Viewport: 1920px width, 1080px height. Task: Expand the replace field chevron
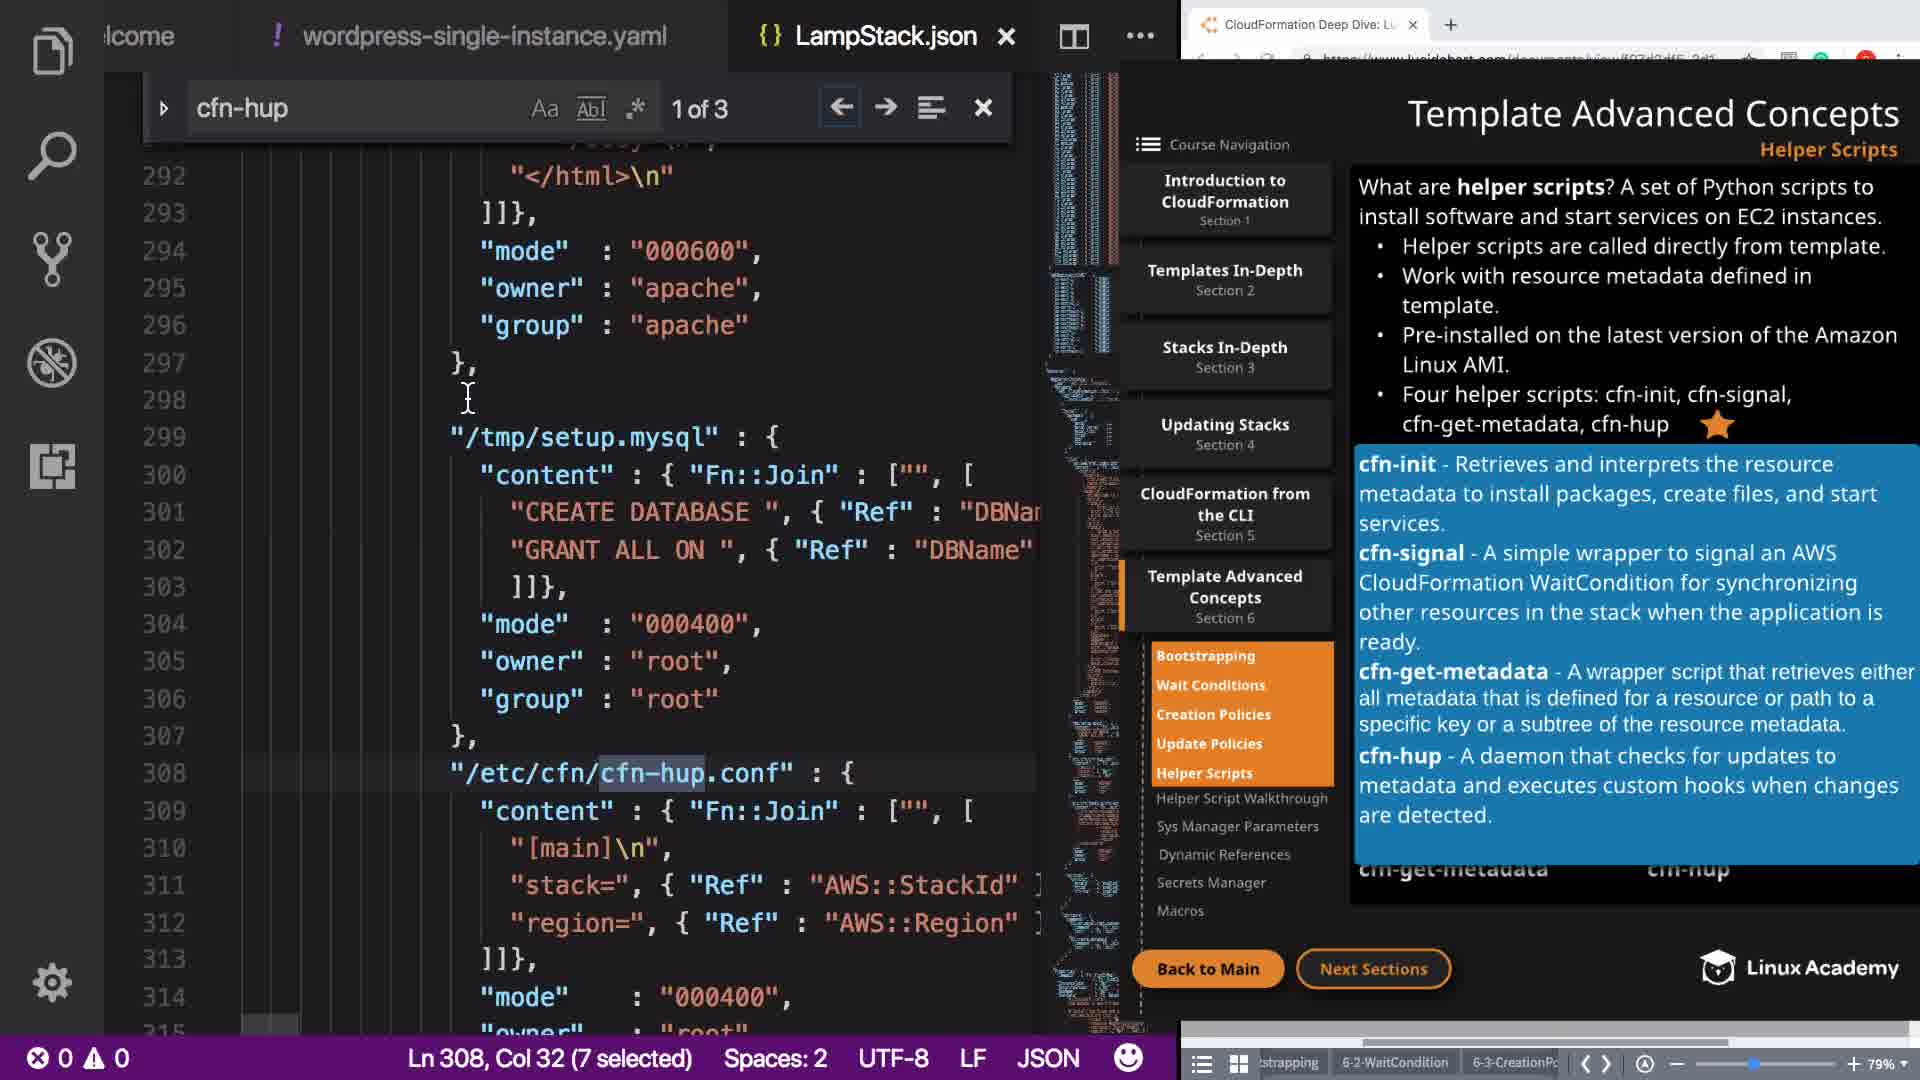point(164,108)
